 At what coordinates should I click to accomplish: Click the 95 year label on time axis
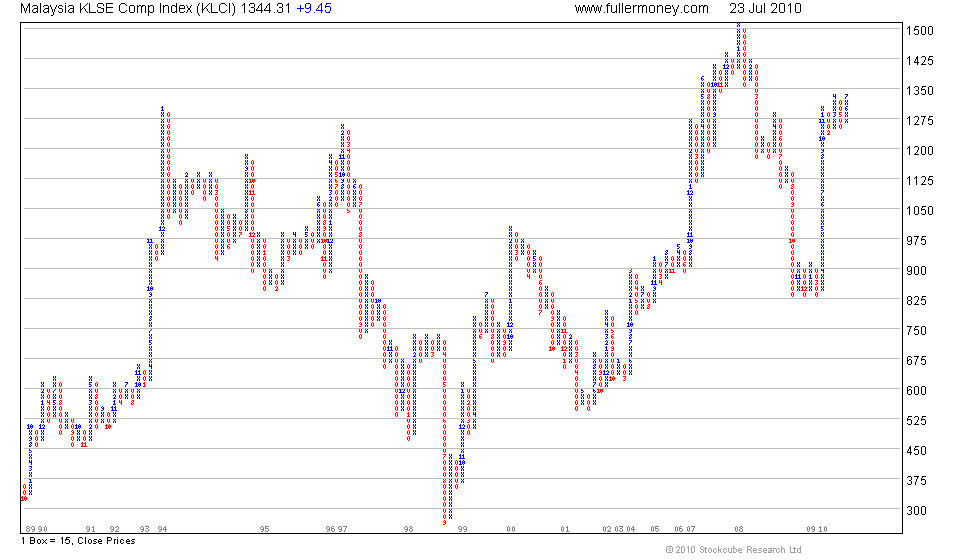click(264, 529)
